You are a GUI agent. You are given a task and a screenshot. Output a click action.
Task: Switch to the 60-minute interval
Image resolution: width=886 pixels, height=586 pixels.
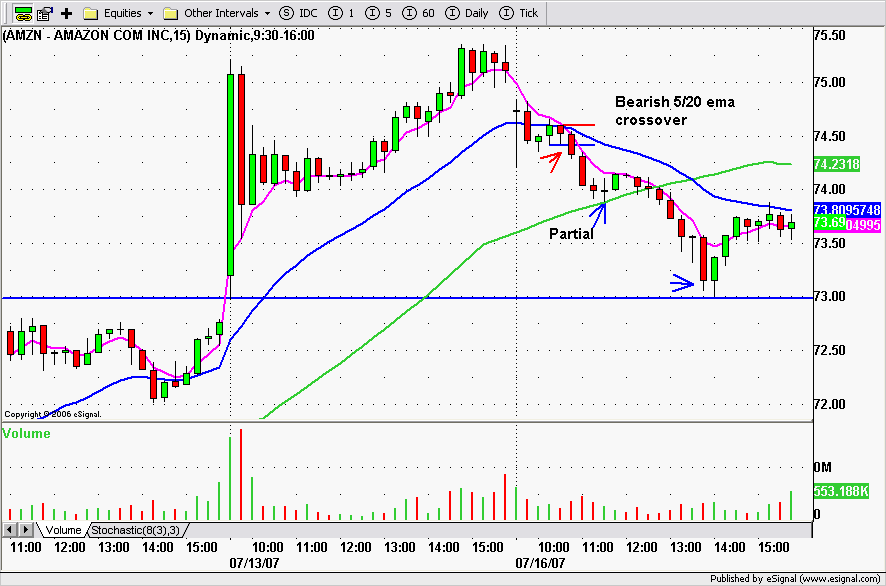click(x=419, y=13)
